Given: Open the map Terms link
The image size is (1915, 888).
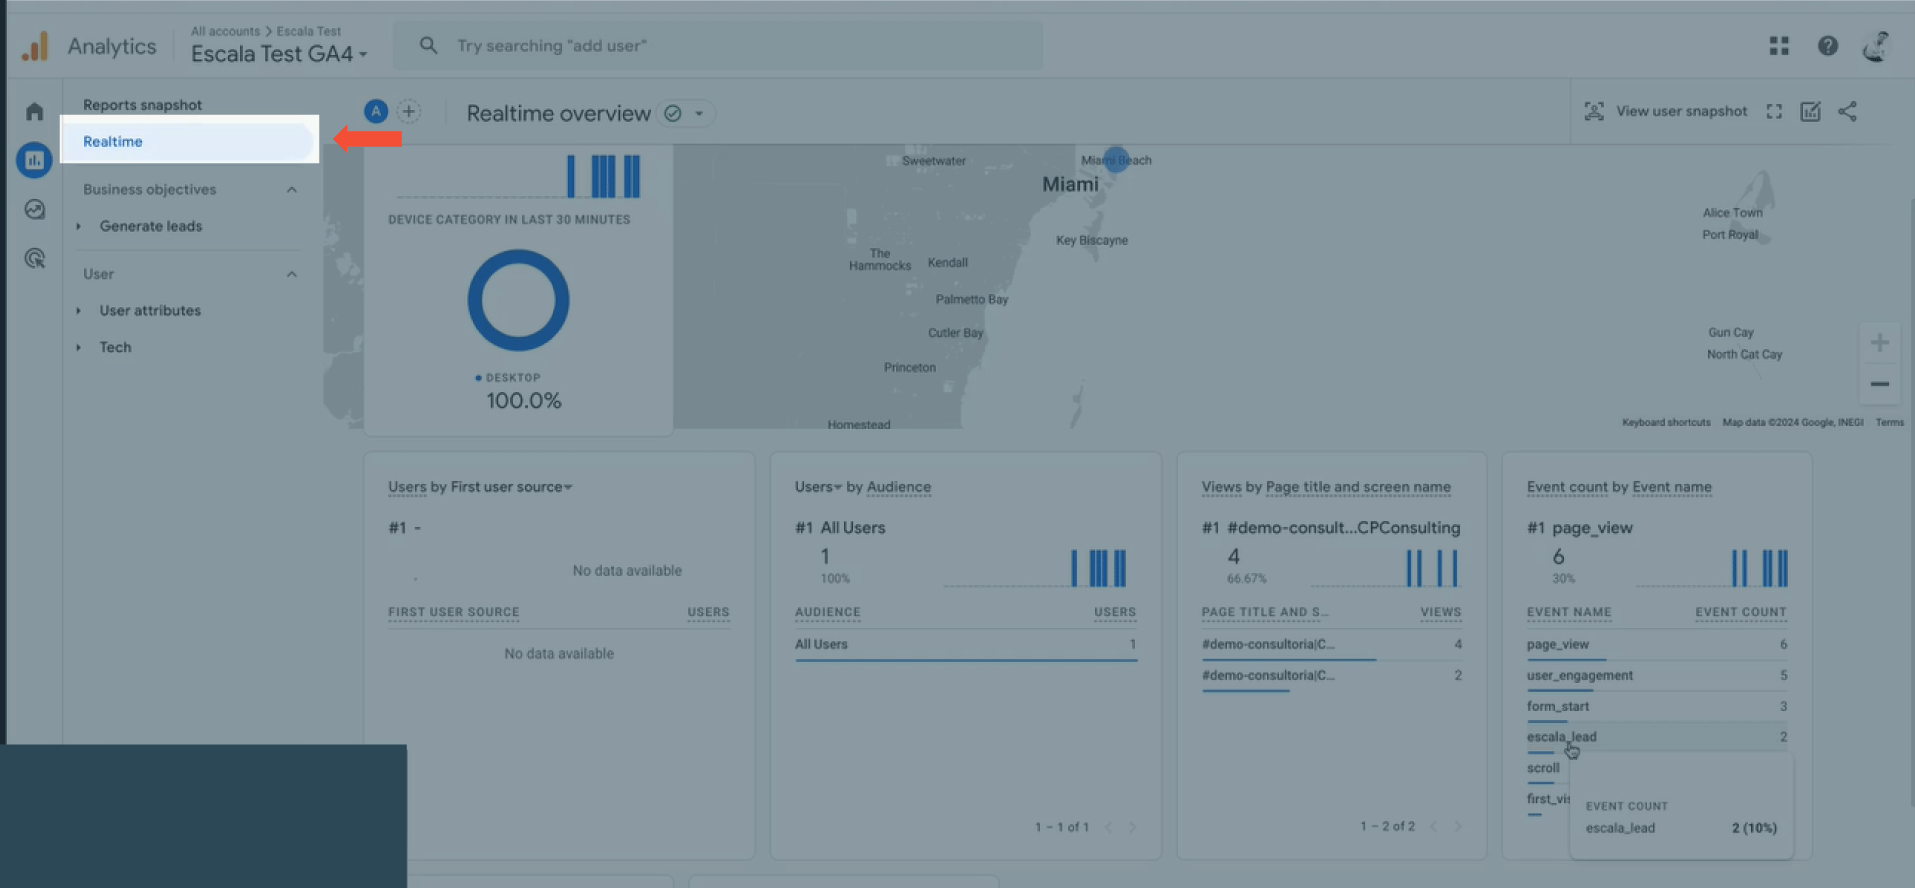Looking at the screenshot, I should [x=1889, y=423].
